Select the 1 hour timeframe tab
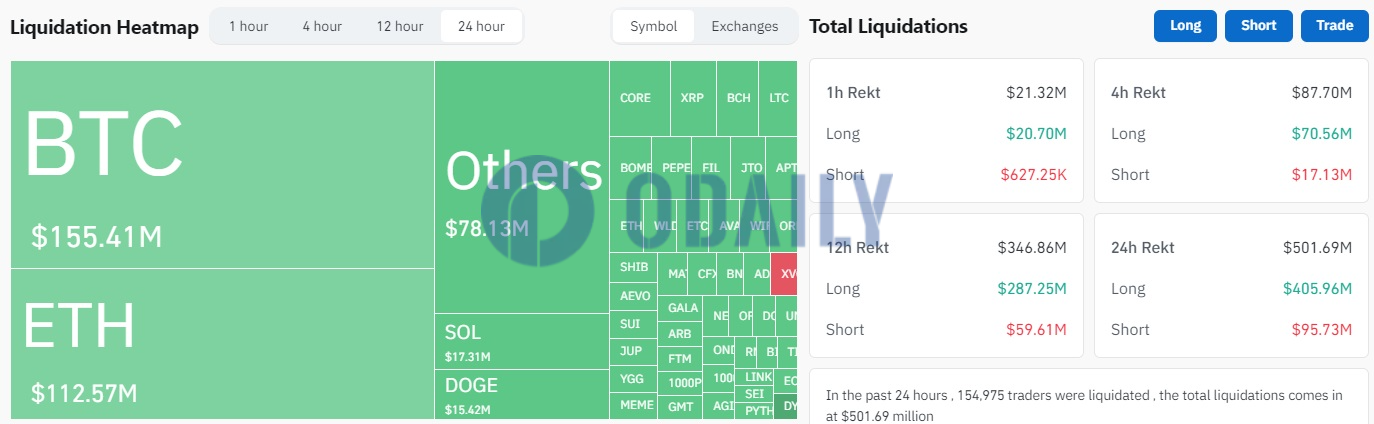 (x=248, y=26)
